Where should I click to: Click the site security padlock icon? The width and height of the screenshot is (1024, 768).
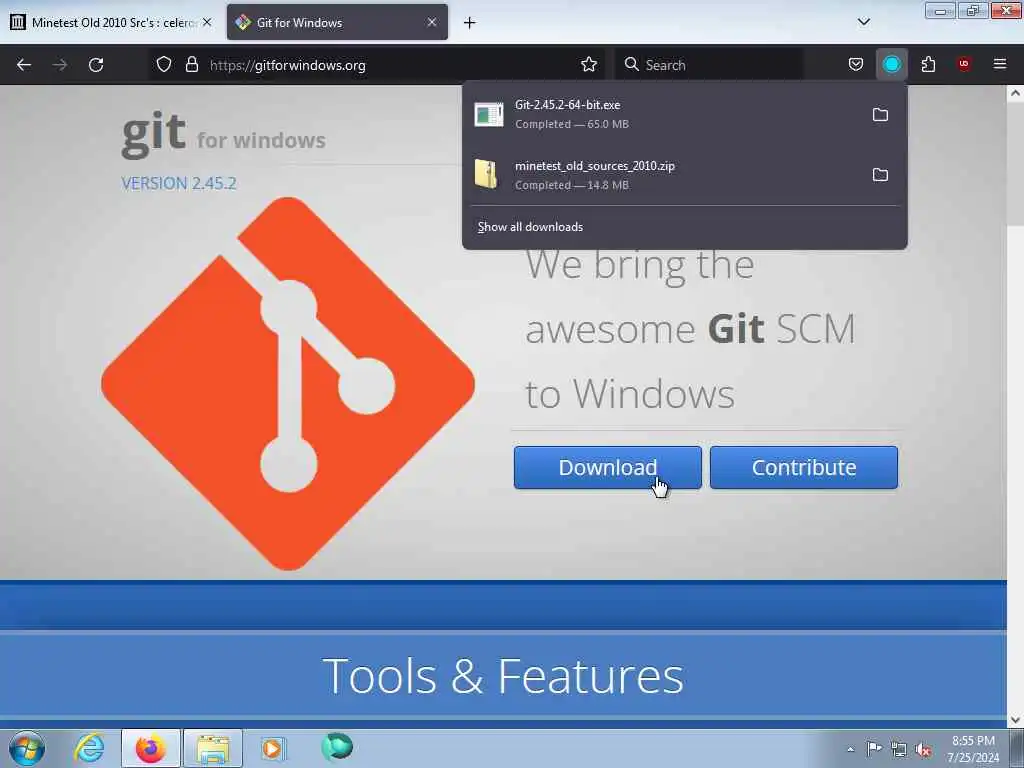tap(191, 65)
